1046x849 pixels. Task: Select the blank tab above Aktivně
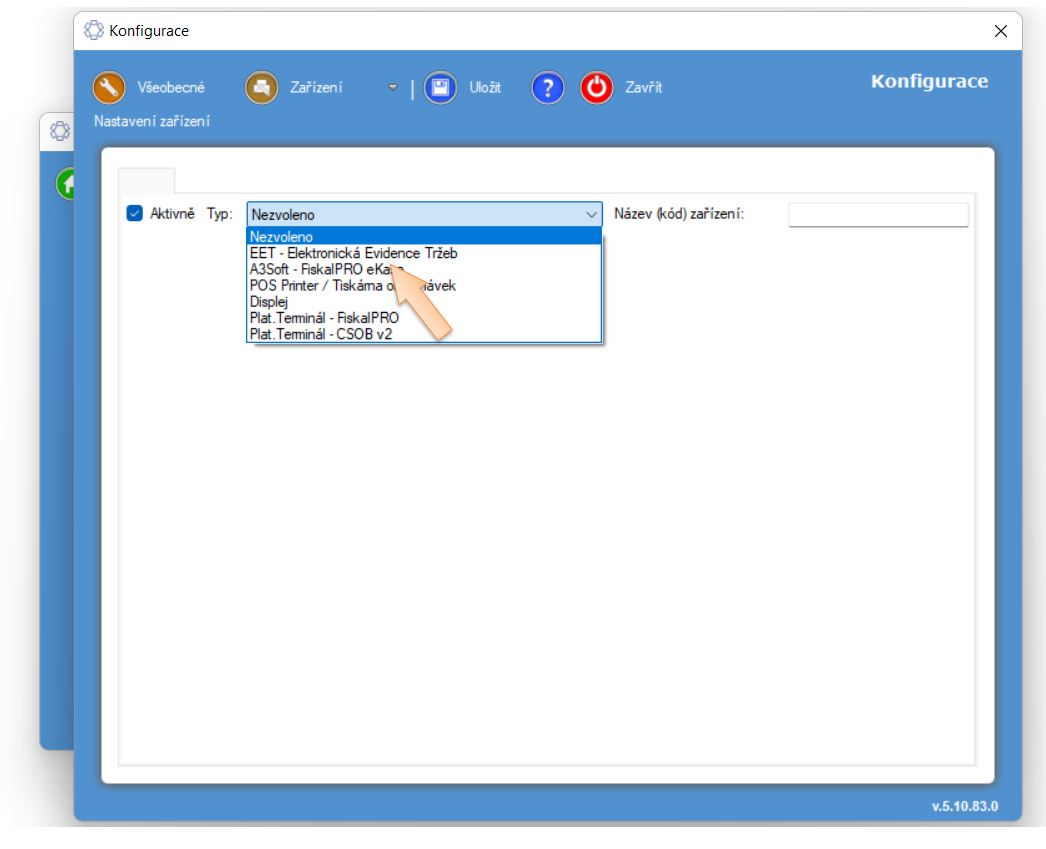tap(146, 180)
